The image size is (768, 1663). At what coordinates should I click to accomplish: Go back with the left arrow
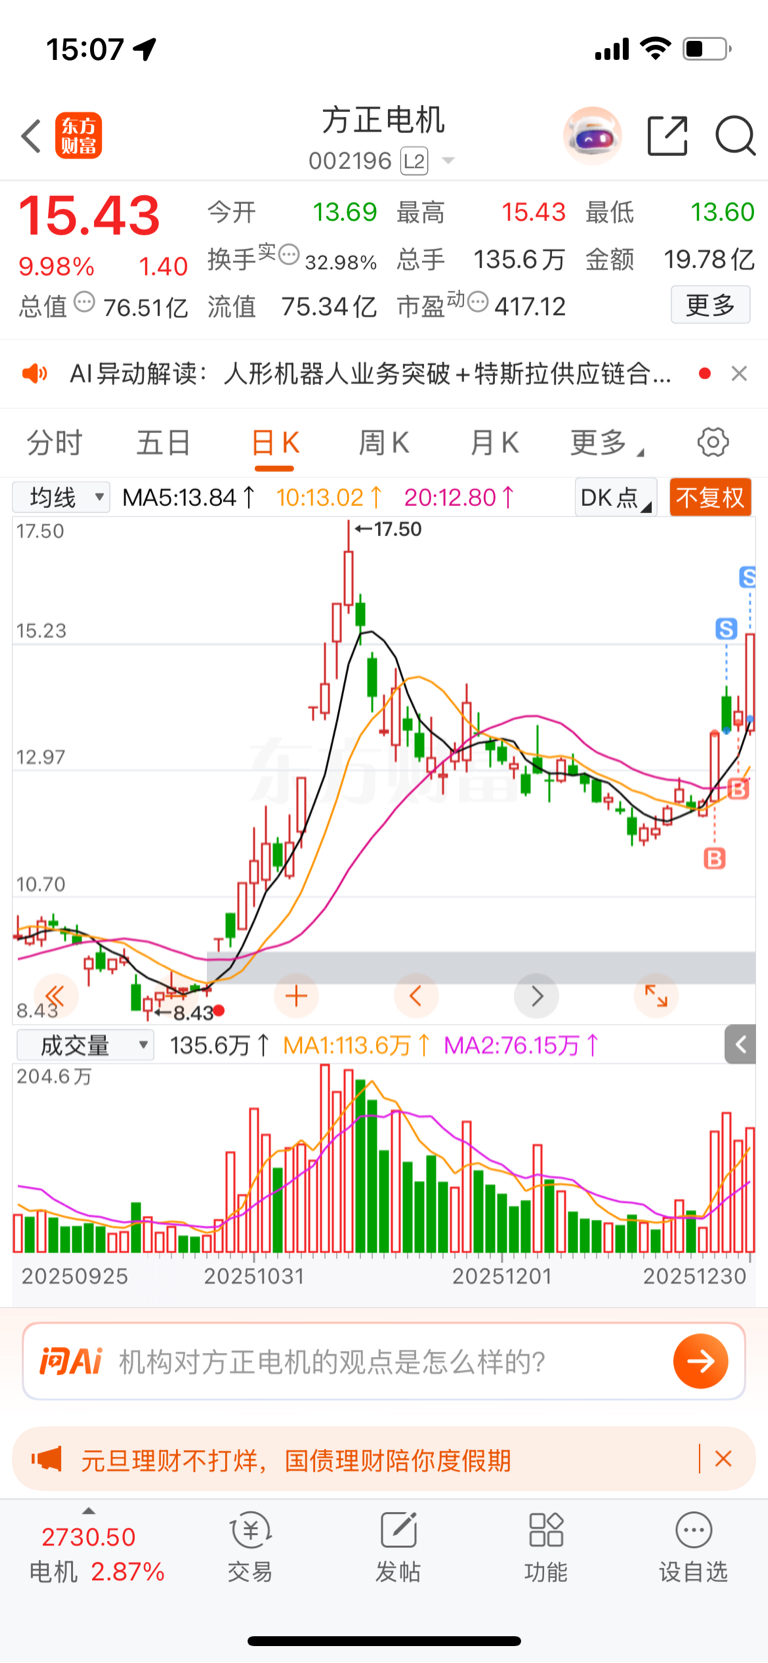(x=31, y=136)
